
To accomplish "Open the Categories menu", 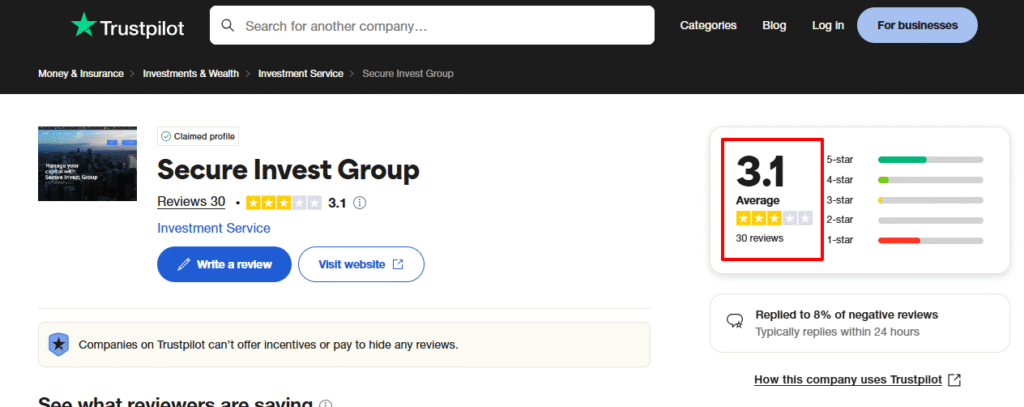I will [708, 25].
